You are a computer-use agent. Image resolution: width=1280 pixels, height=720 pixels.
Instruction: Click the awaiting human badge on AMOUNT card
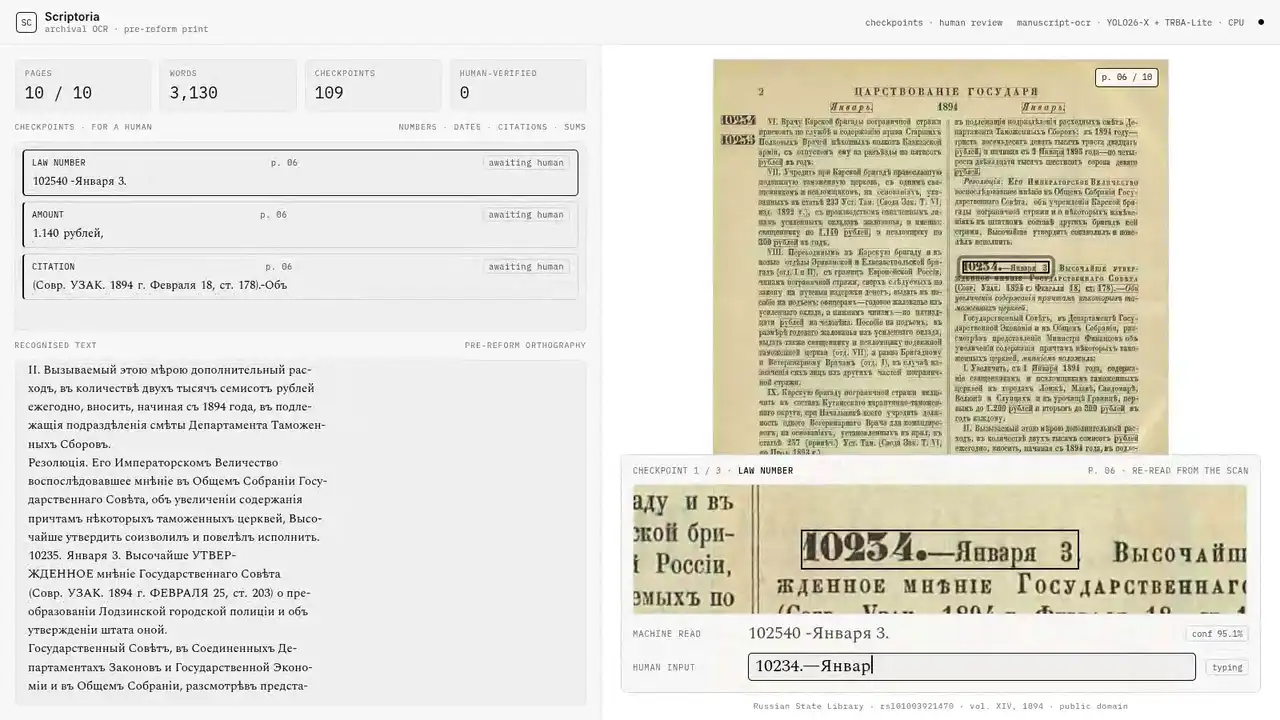click(x=526, y=215)
